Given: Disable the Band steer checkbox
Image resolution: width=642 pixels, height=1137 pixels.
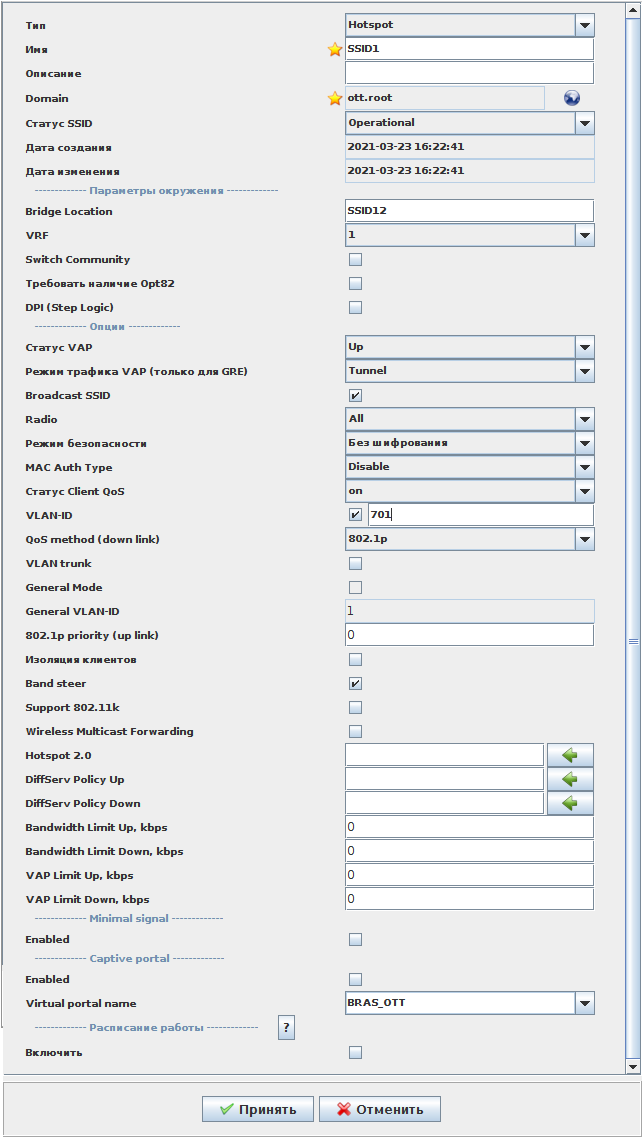Looking at the screenshot, I should coord(355,684).
